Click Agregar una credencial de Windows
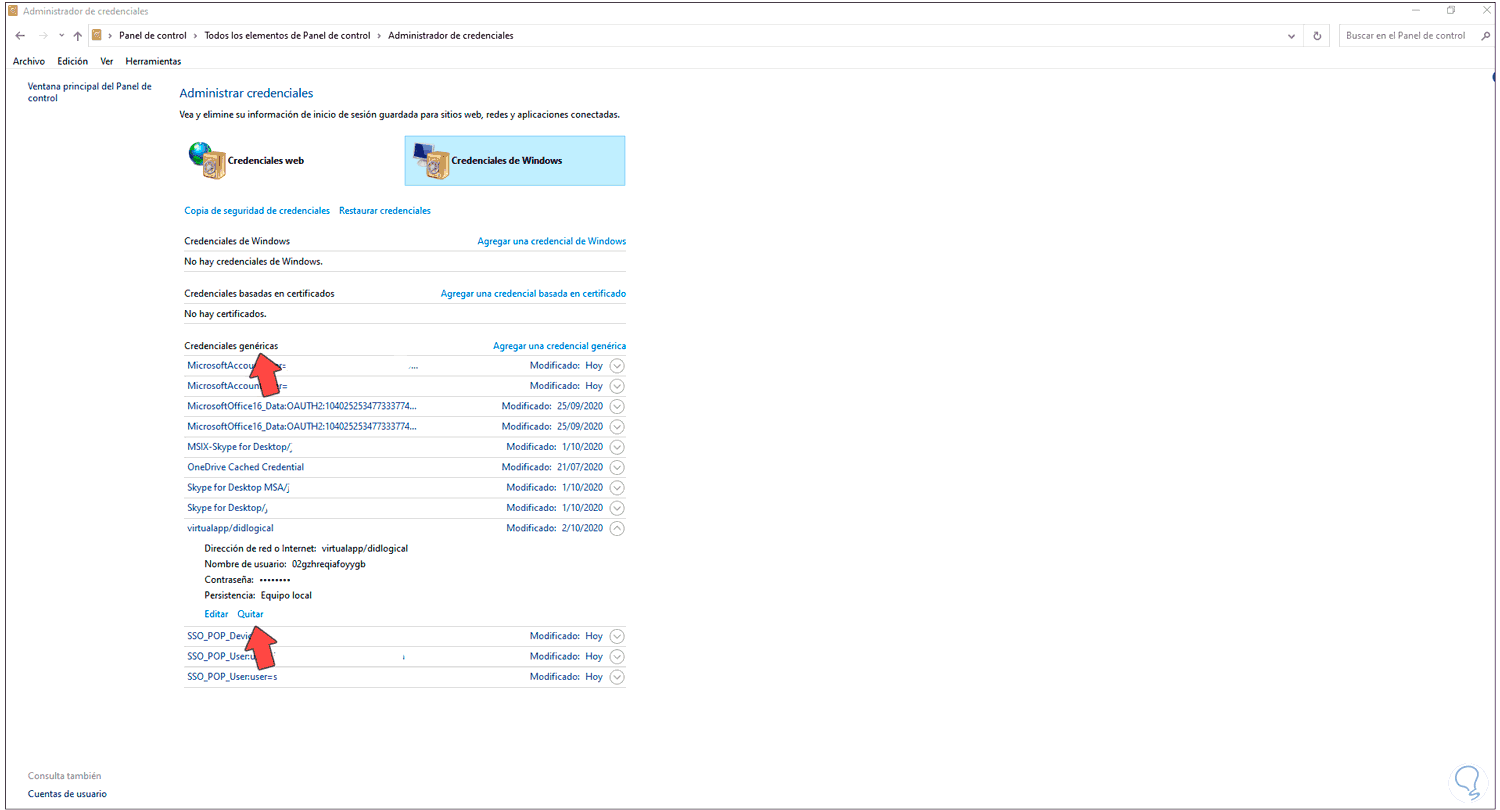The height and width of the screenshot is (810, 1500). [552, 241]
